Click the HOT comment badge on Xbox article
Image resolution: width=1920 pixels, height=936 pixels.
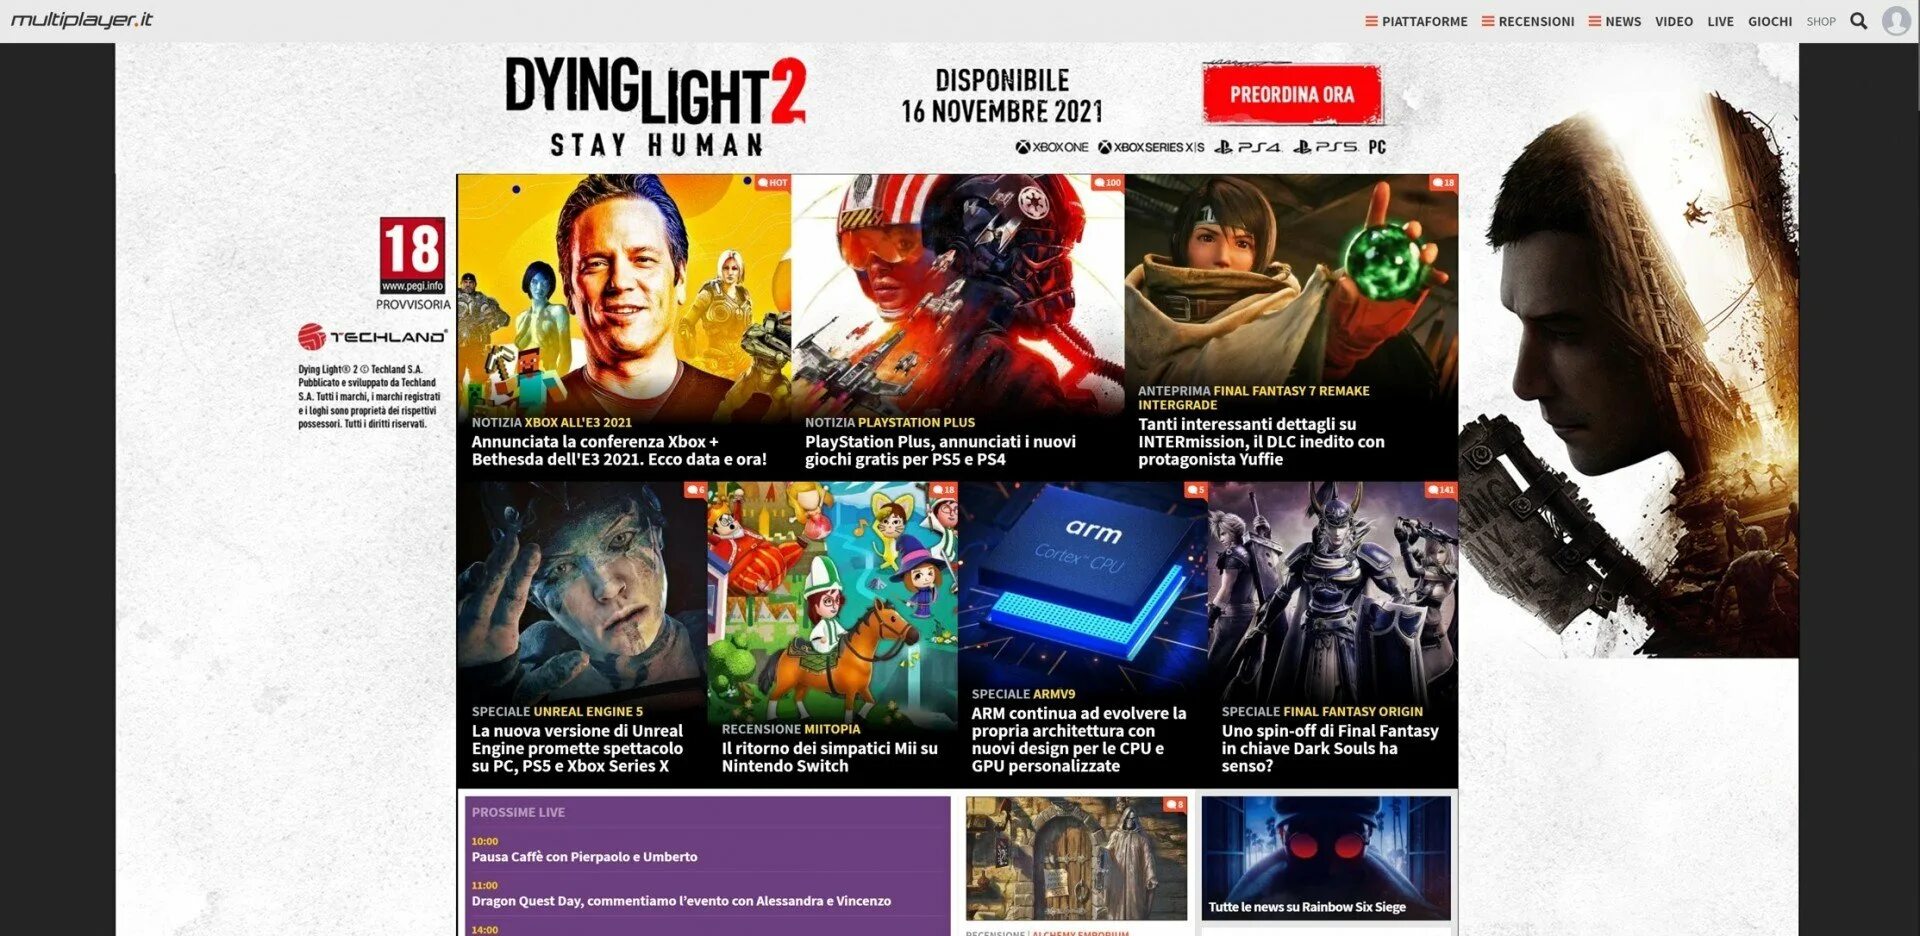click(772, 183)
